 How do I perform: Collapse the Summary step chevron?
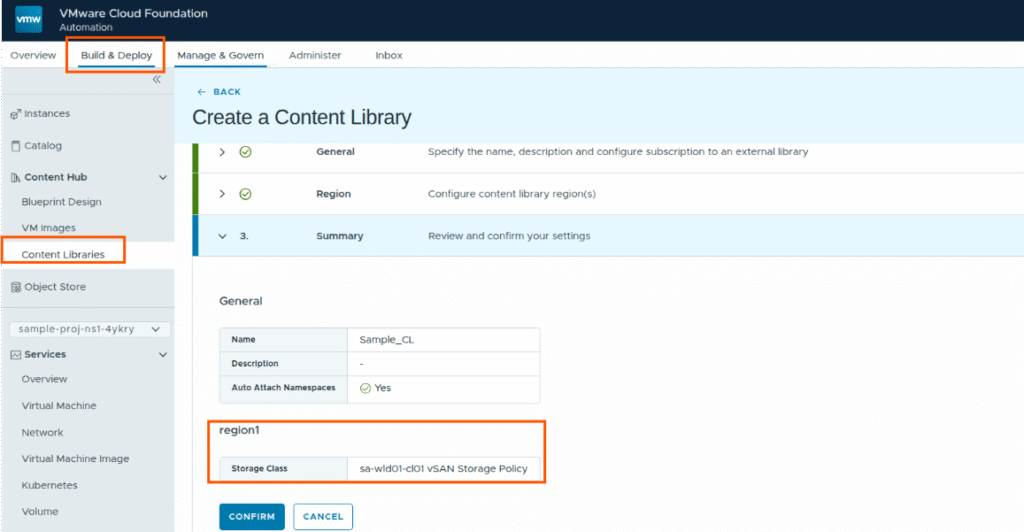[x=222, y=236]
